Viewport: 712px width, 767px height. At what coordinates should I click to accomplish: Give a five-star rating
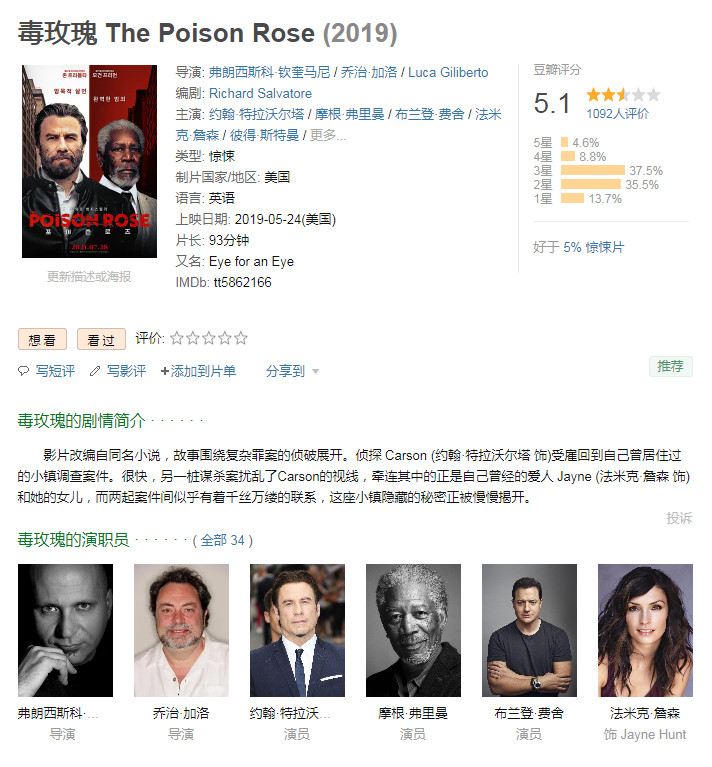click(241, 338)
